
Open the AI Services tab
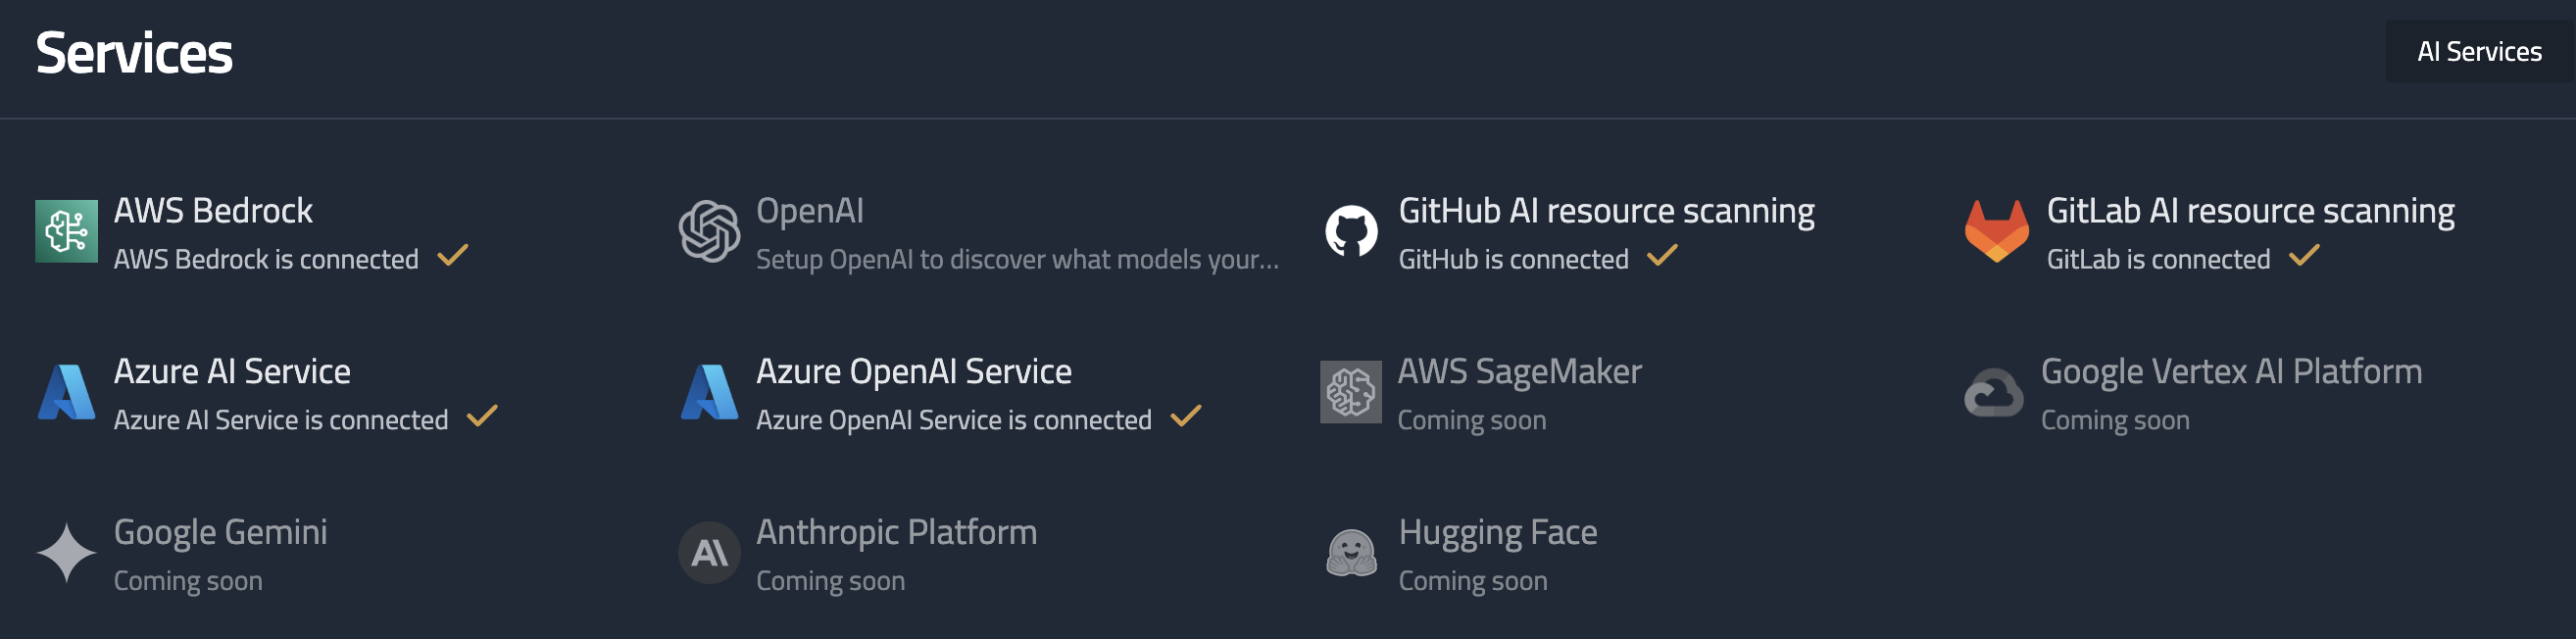2478,51
